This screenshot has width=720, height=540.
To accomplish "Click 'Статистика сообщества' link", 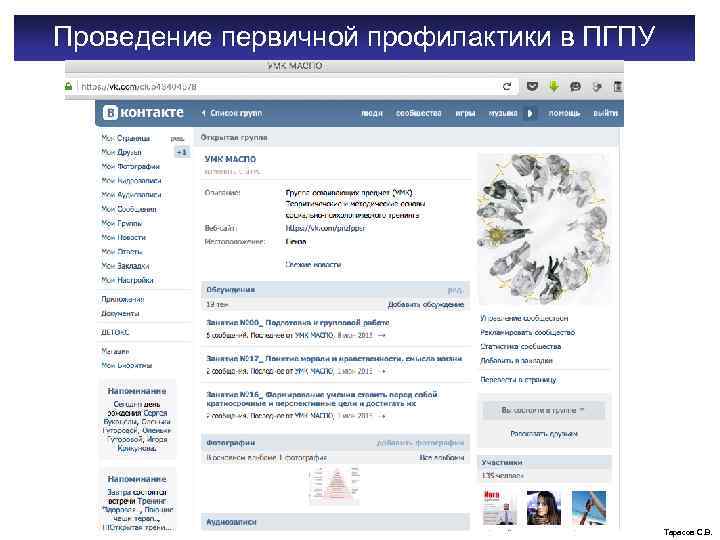I will point(521,347).
